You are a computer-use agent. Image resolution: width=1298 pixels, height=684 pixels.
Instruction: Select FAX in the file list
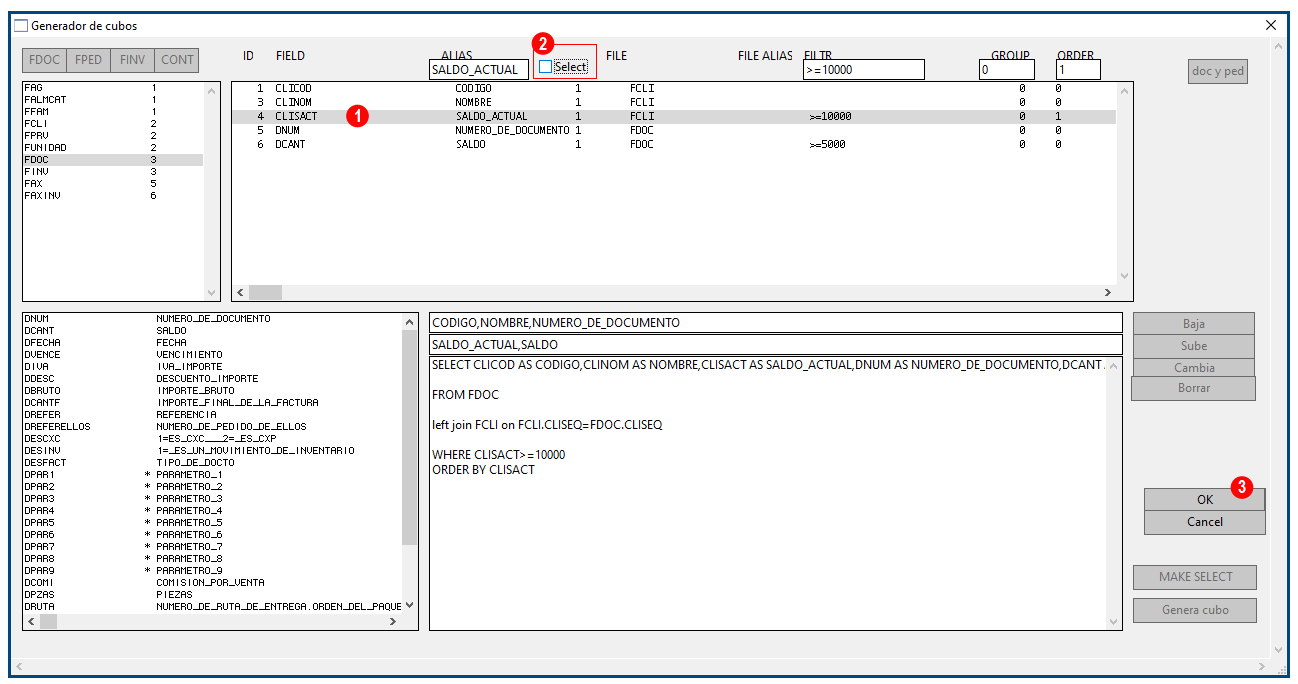tap(112, 184)
